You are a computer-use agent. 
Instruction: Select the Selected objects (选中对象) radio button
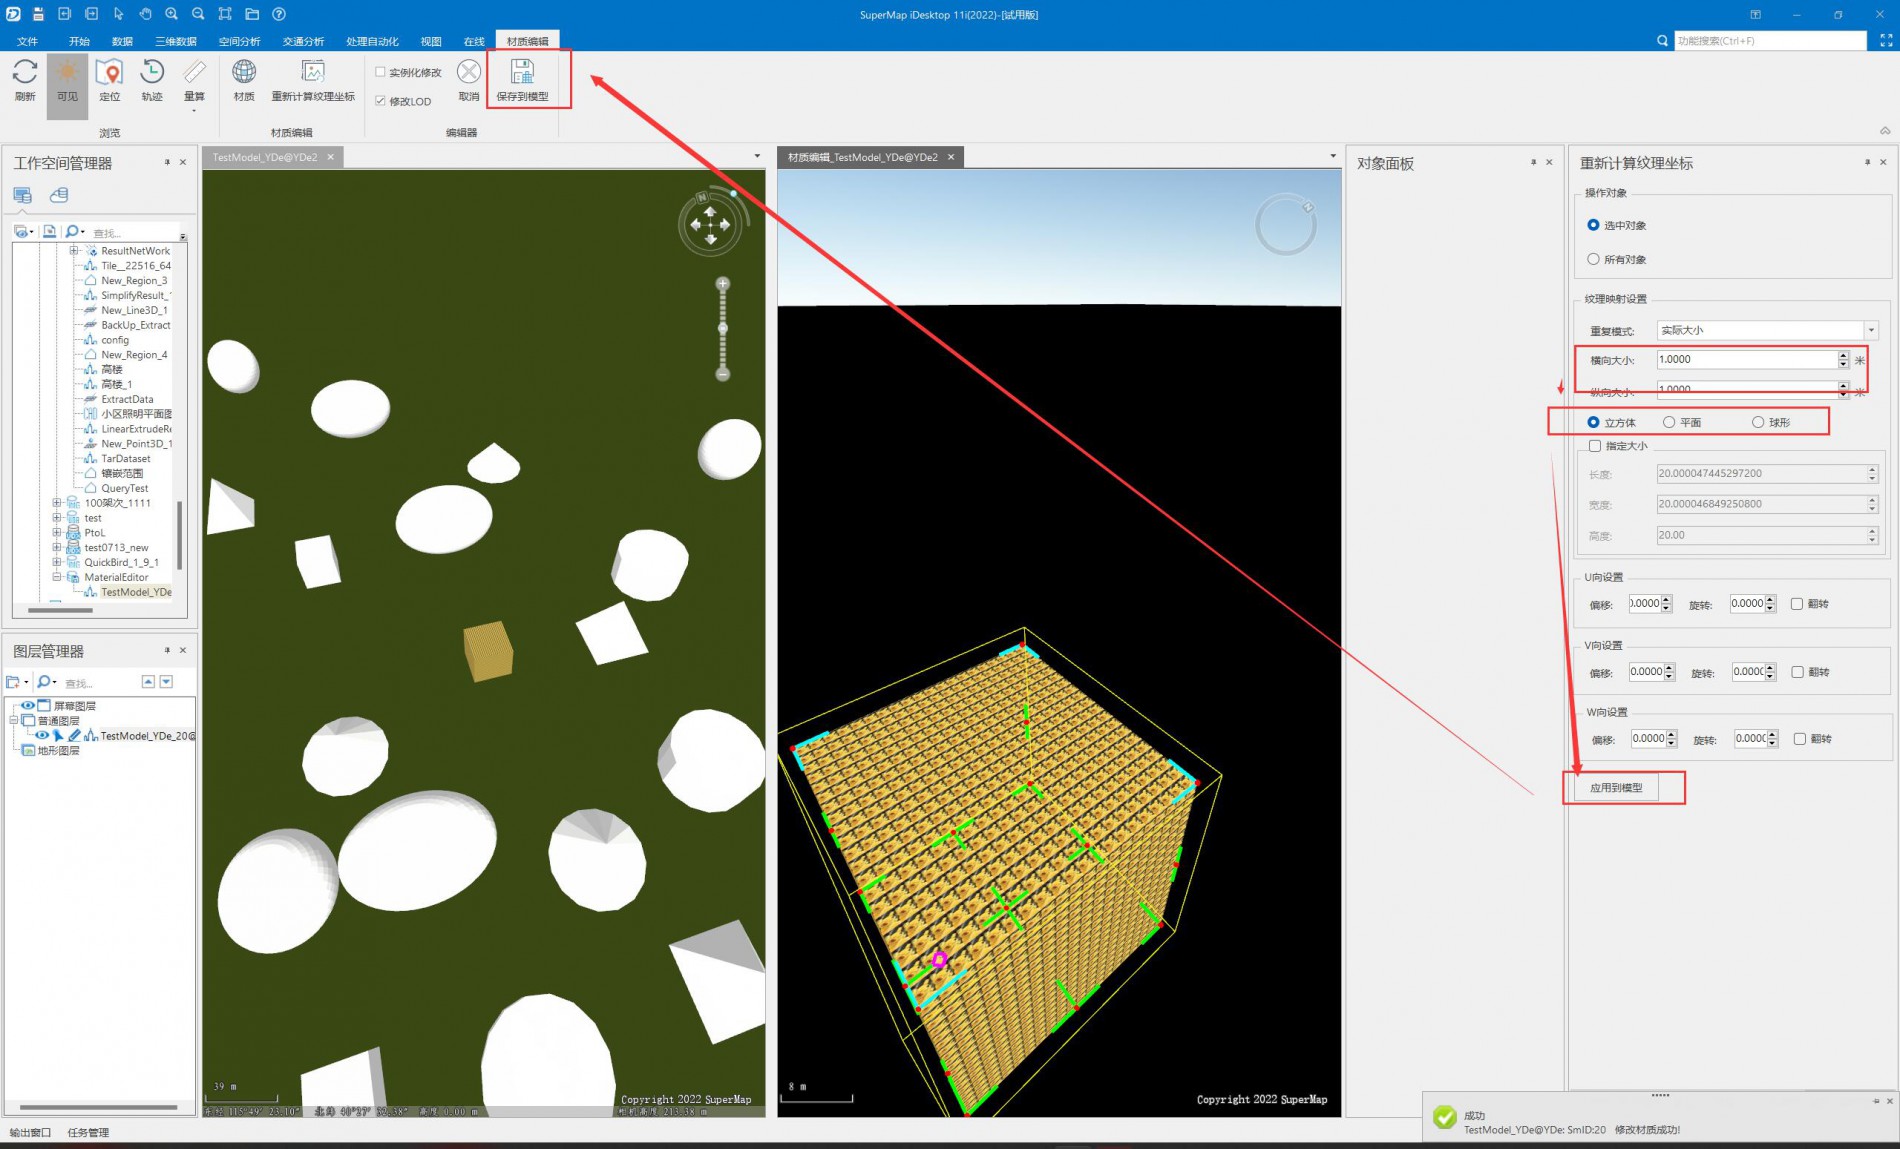tap(1593, 225)
